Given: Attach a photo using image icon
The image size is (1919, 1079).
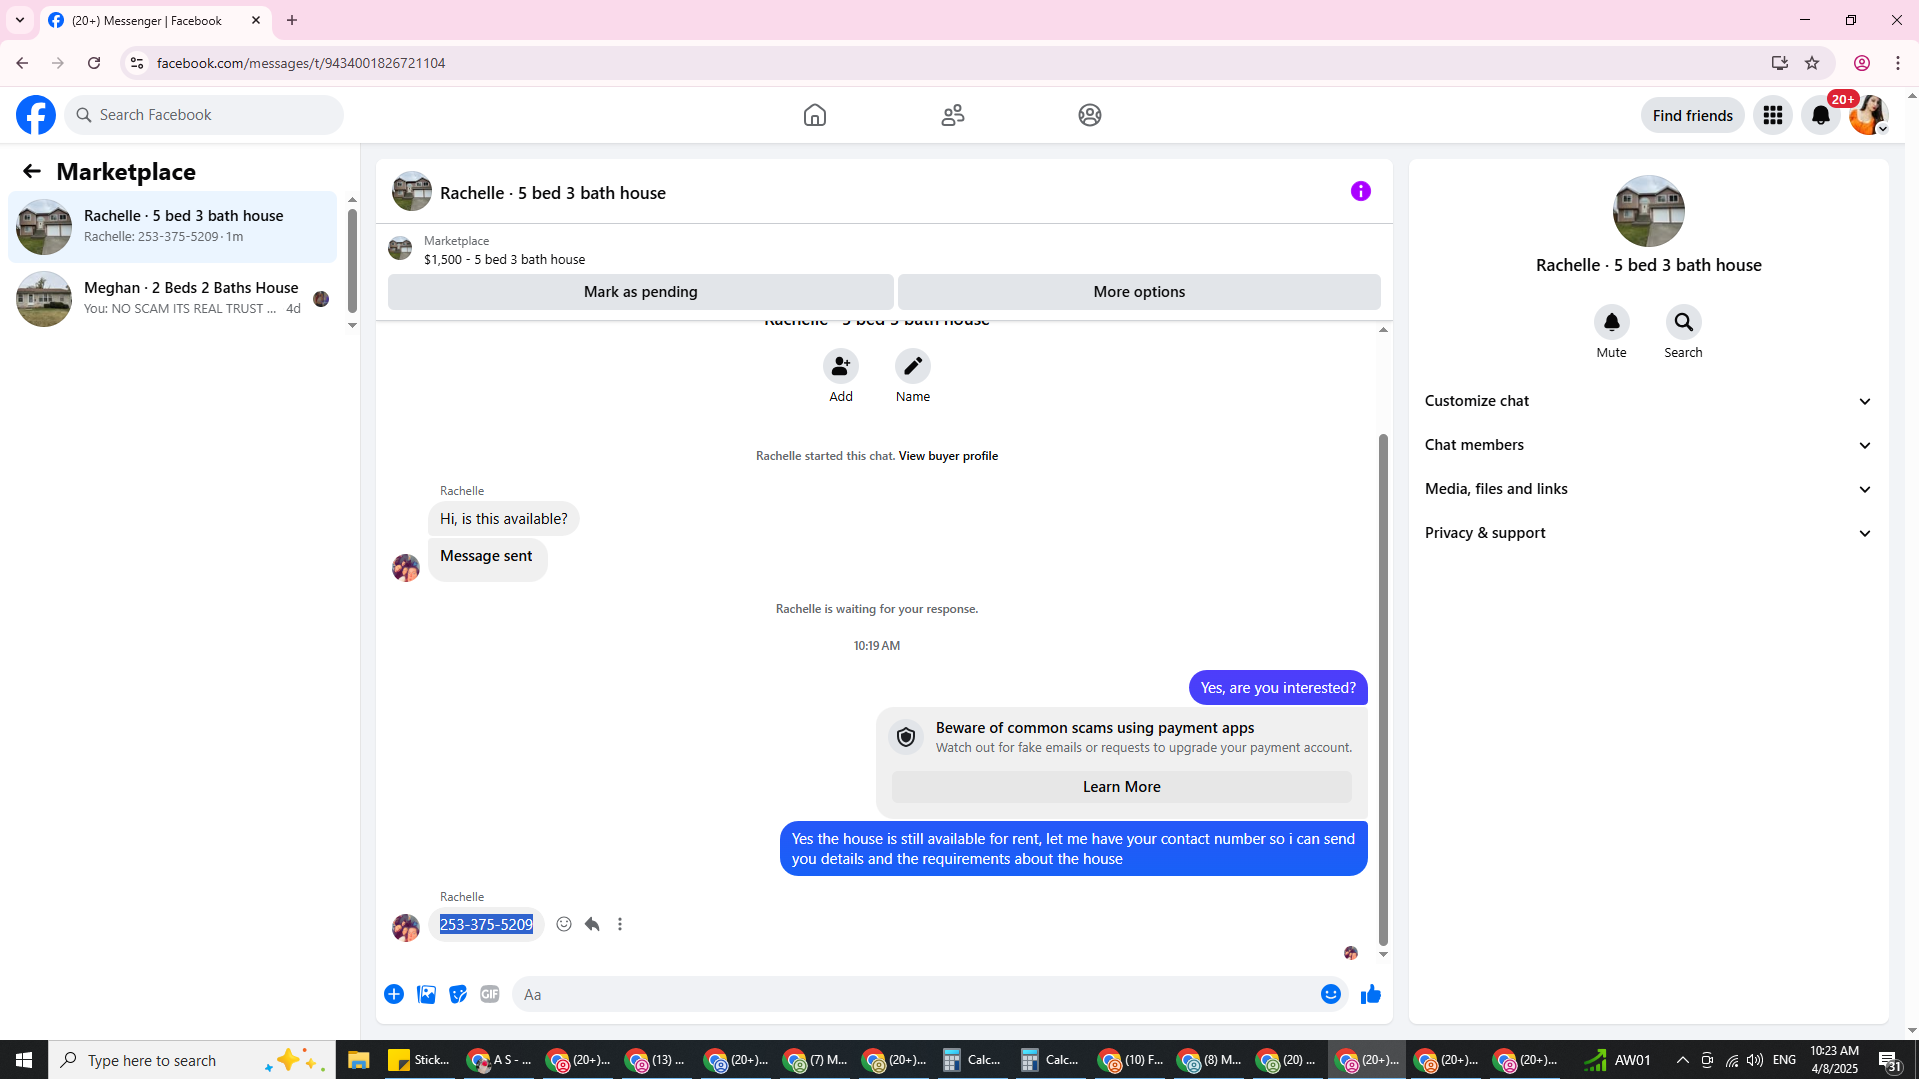Looking at the screenshot, I should click(x=426, y=994).
